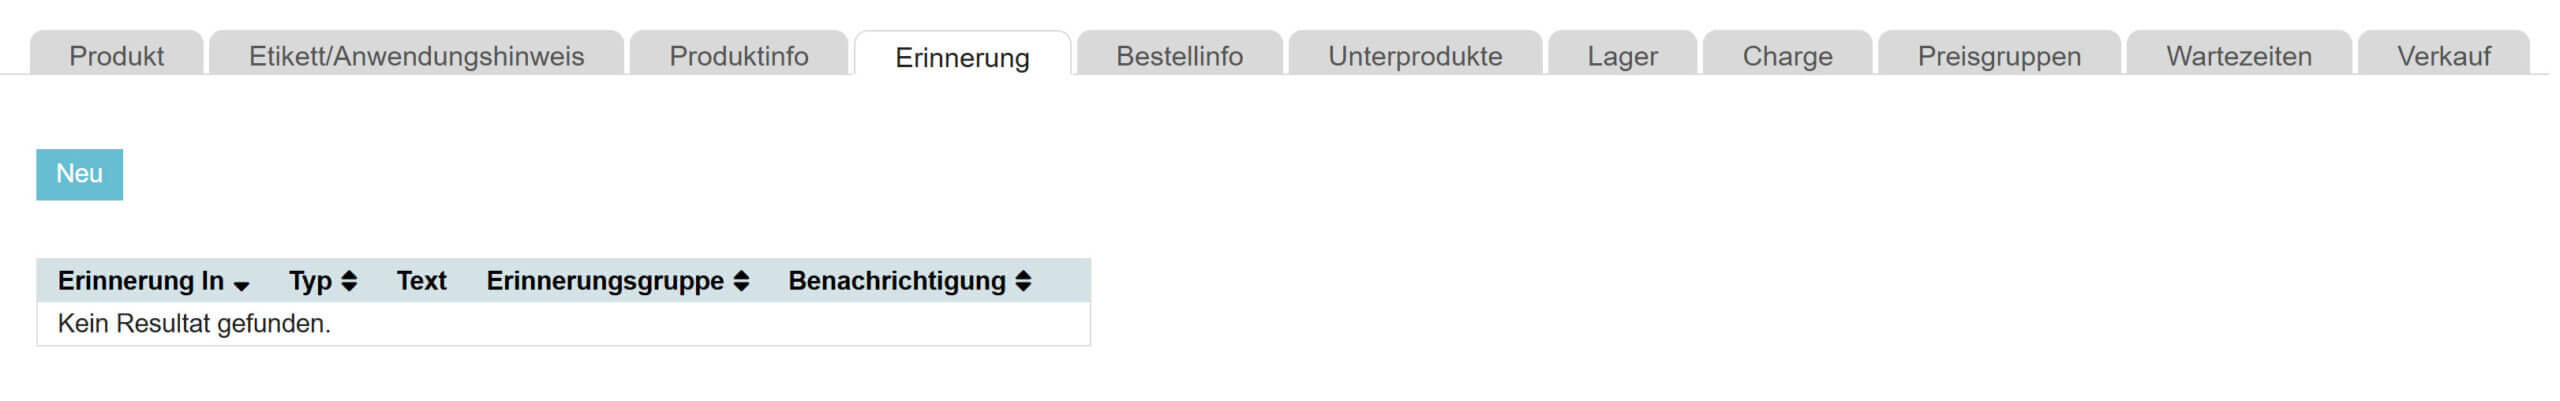Viewport: 2560px width, 401px height.
Task: Go to the Produktinfo tab
Action: (739, 56)
